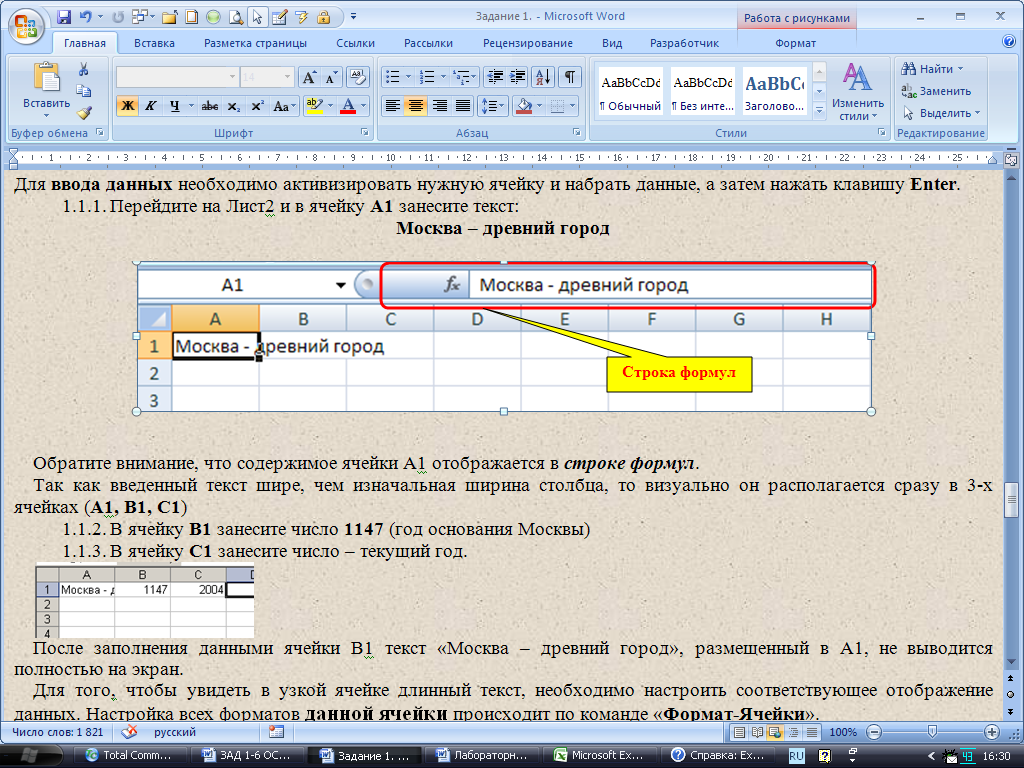The height and width of the screenshot is (768, 1024).
Task: Switch to the Вставка tab
Action: click(154, 43)
